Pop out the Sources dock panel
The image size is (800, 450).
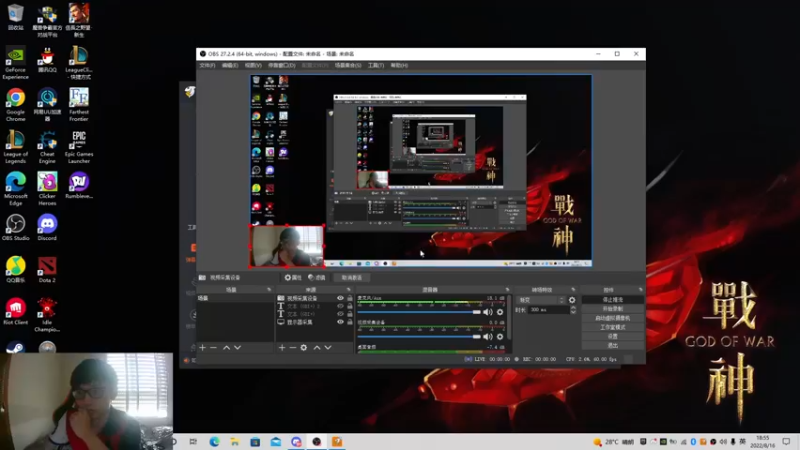click(x=348, y=290)
